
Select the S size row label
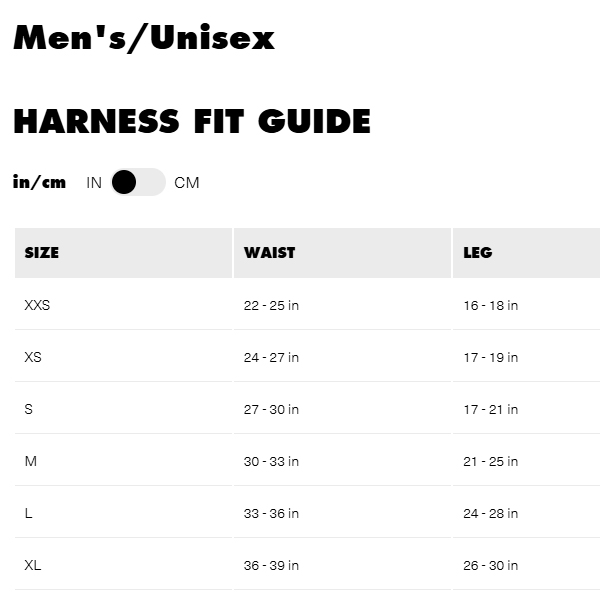click(28, 409)
